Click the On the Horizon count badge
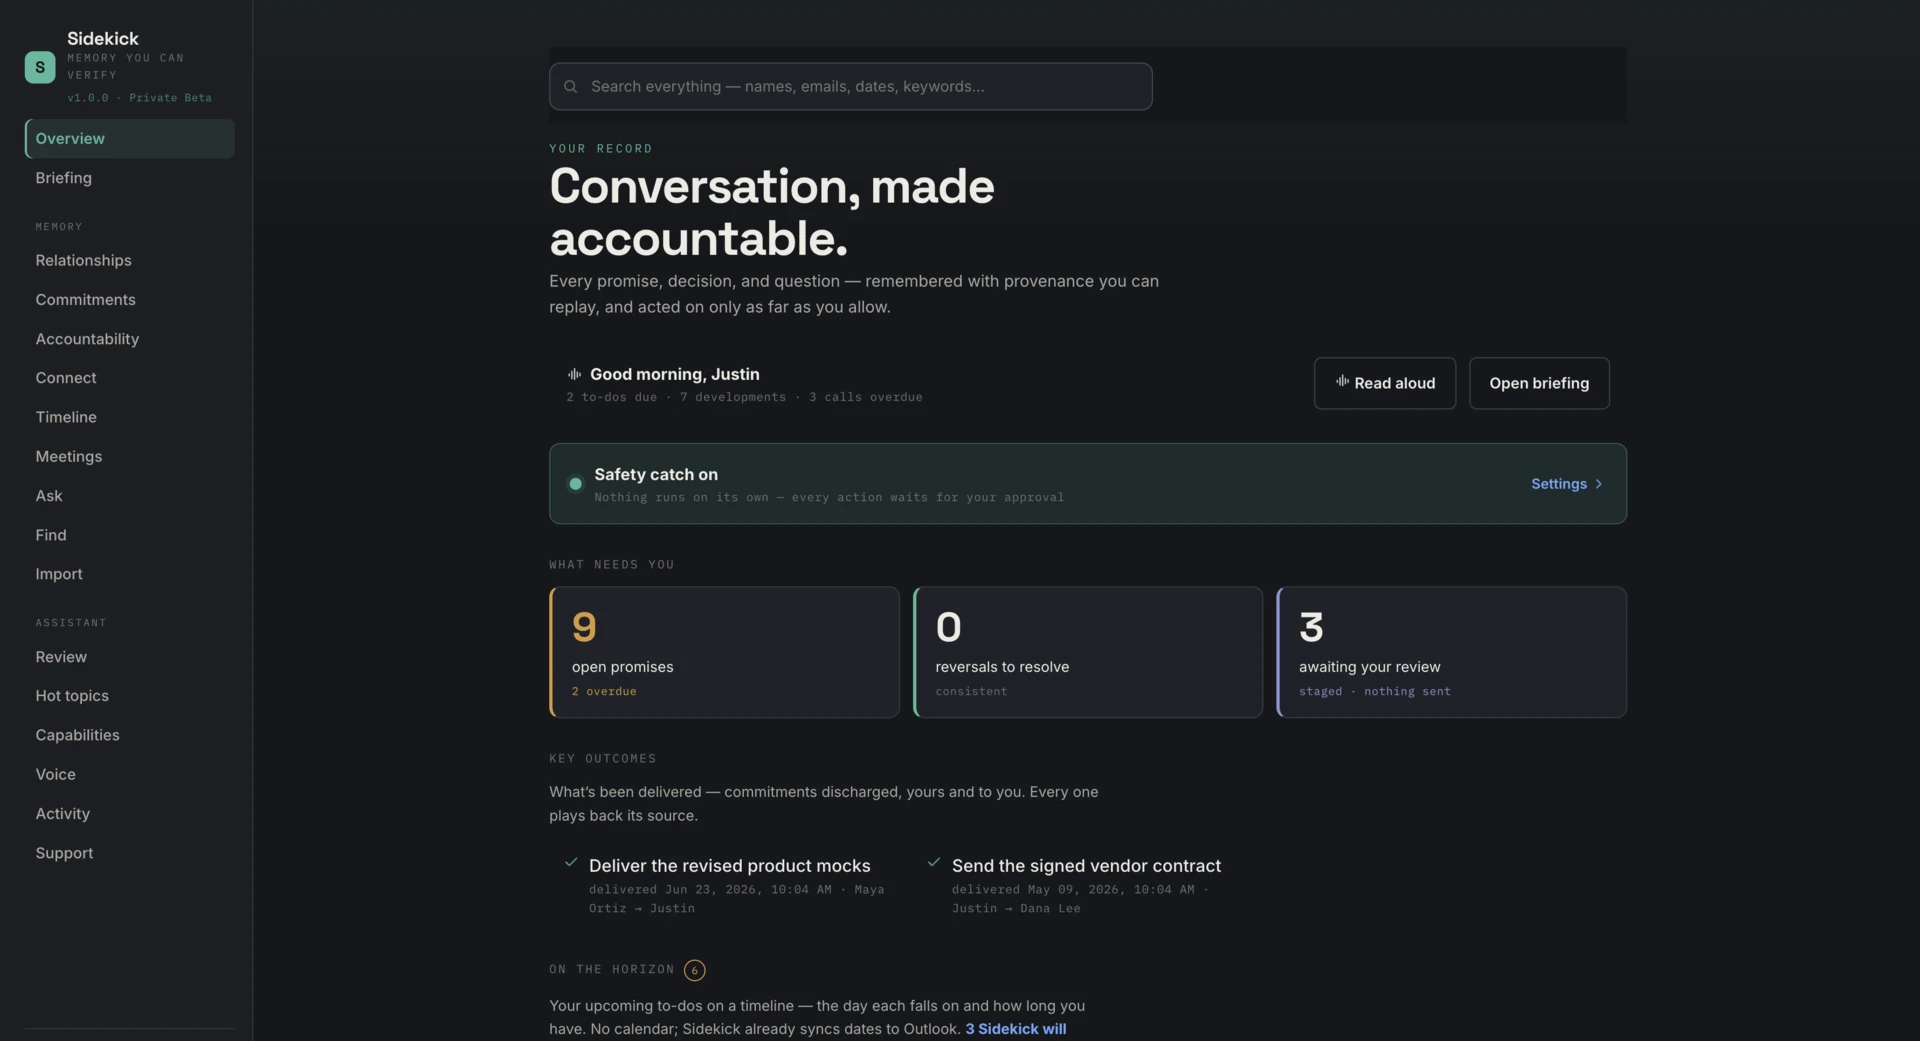The width and height of the screenshot is (1920, 1041). click(694, 970)
